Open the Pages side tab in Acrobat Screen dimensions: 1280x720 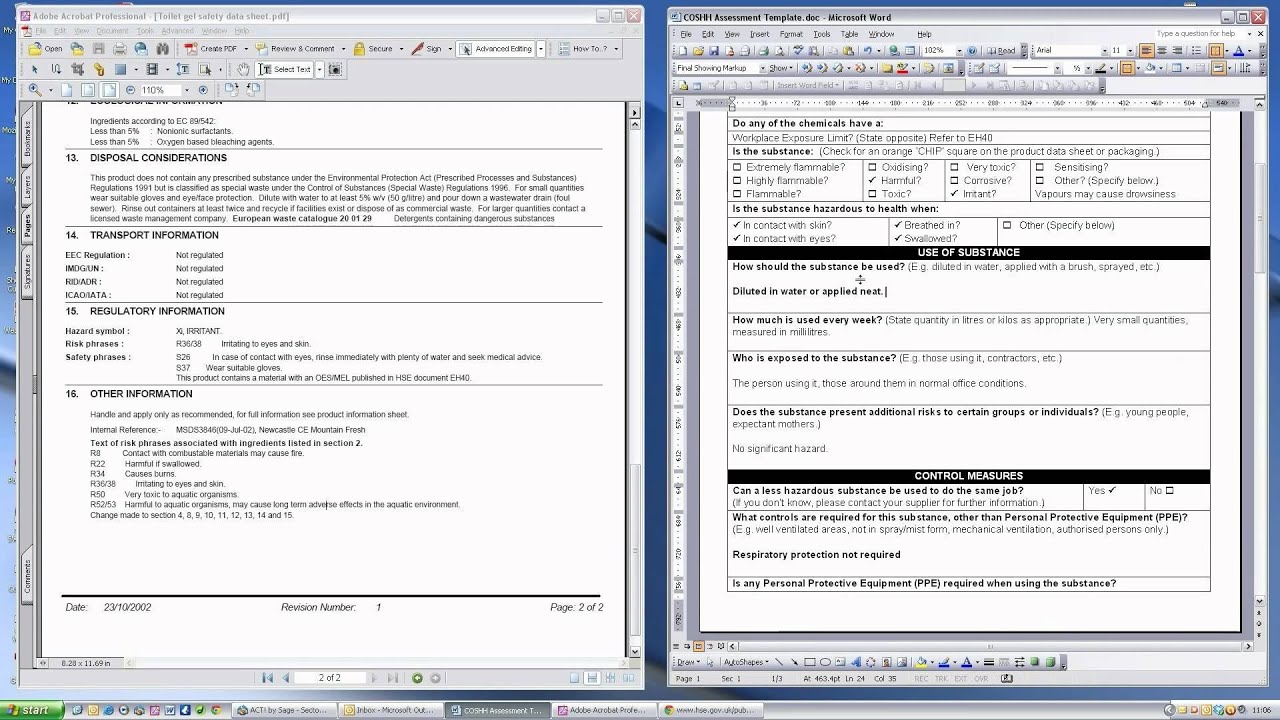click(27, 226)
